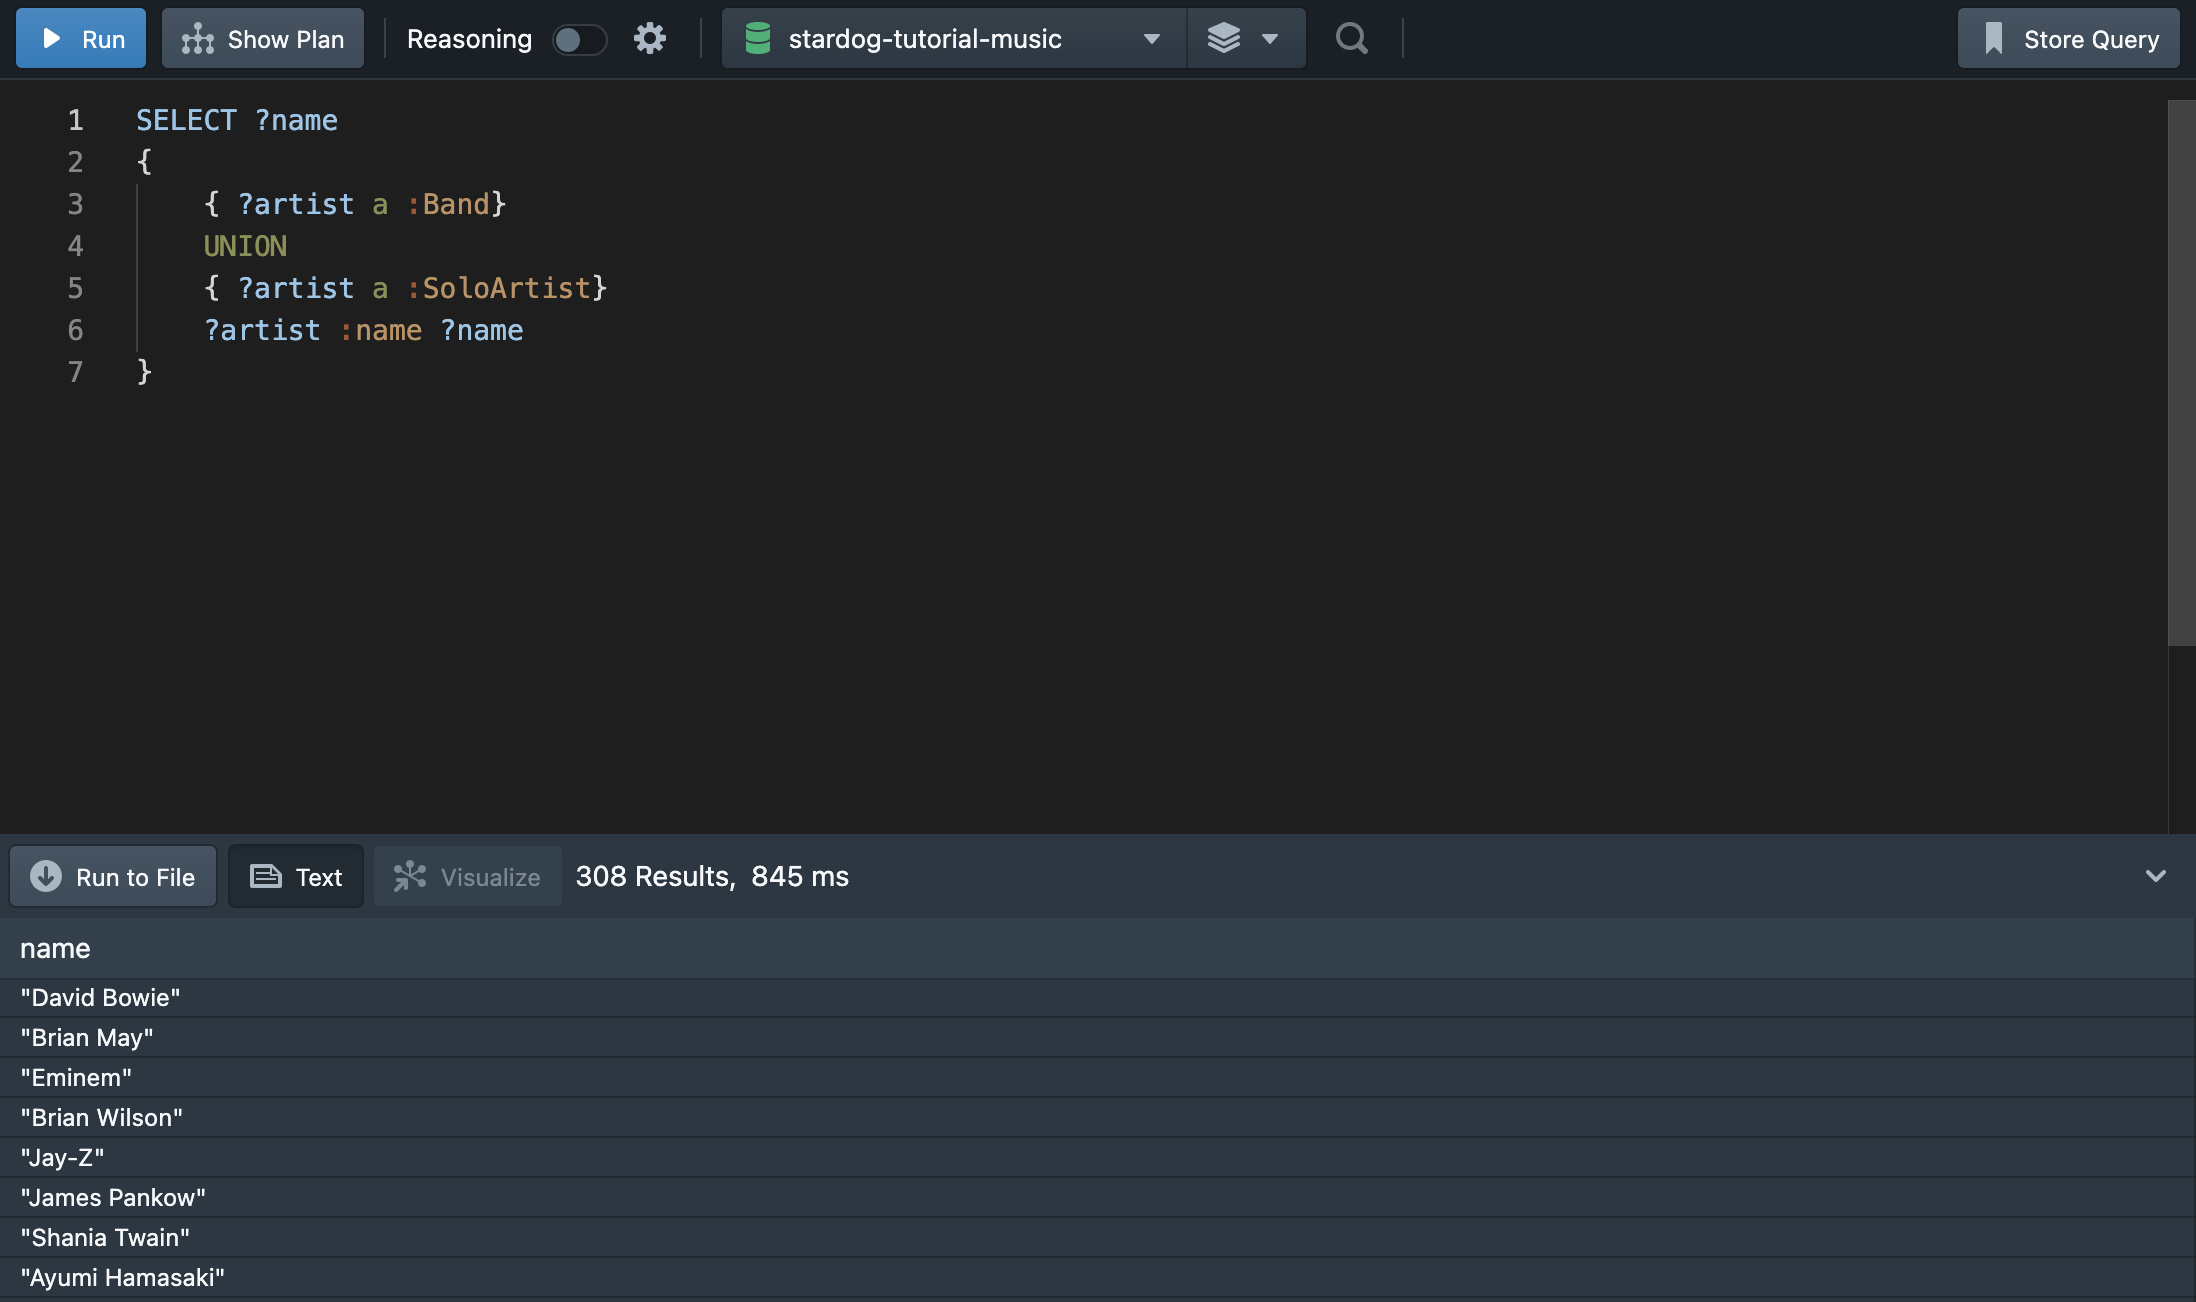
Task: Select the "Ayumi Hamasaki" result row
Action: pyautogui.click(x=1098, y=1278)
